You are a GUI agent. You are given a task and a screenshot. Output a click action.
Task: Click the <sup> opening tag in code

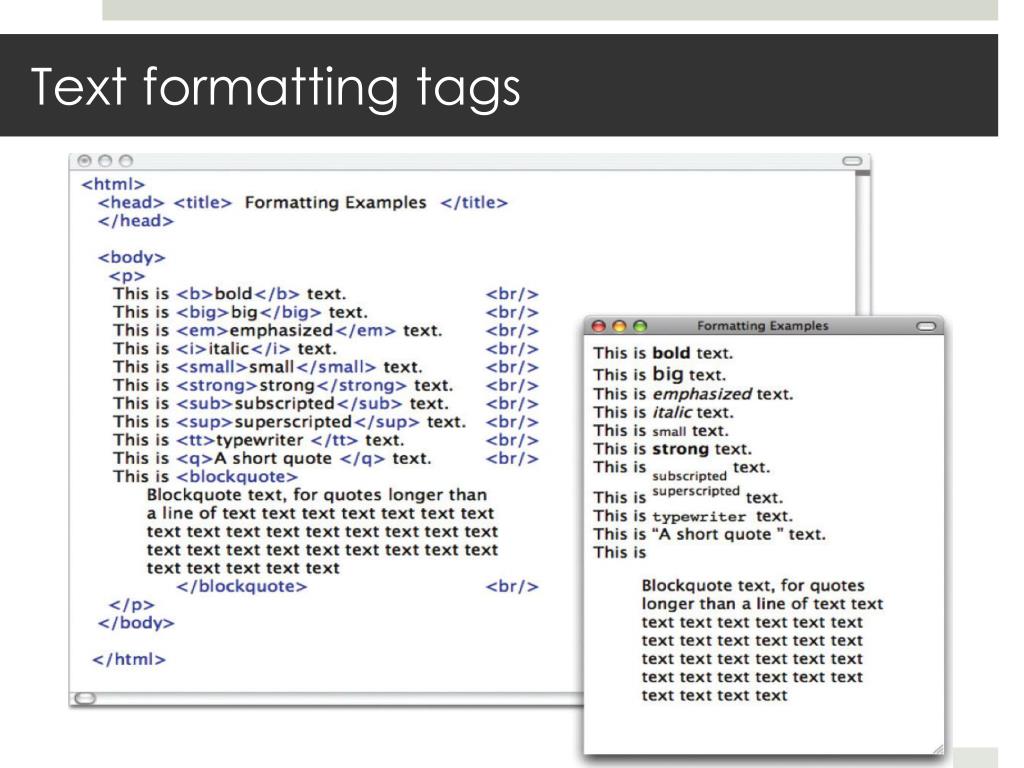205,422
